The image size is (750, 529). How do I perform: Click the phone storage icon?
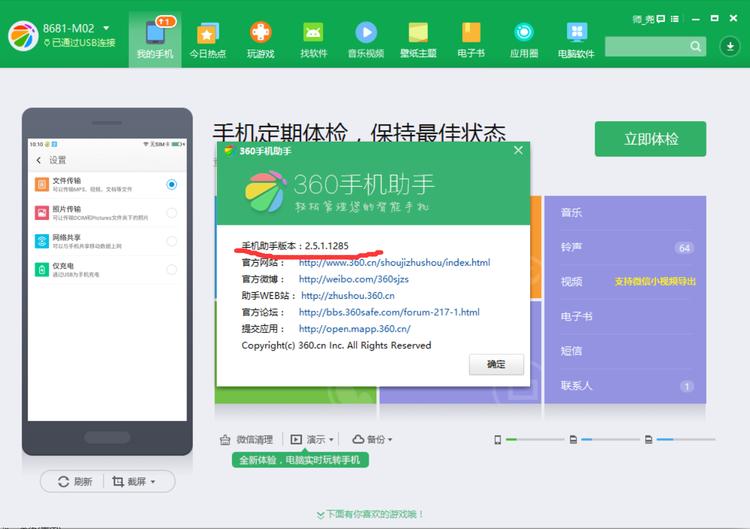[497, 440]
